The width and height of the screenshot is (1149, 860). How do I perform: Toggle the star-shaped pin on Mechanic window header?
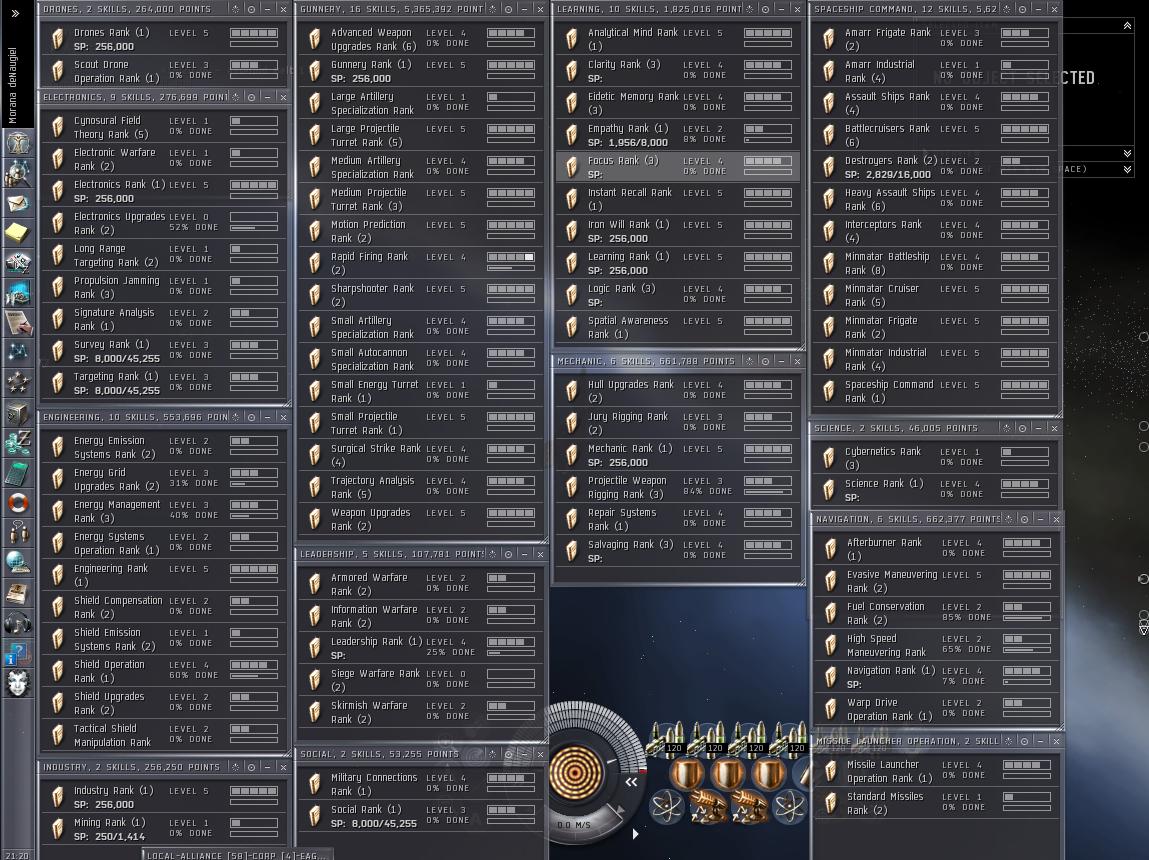[750, 361]
